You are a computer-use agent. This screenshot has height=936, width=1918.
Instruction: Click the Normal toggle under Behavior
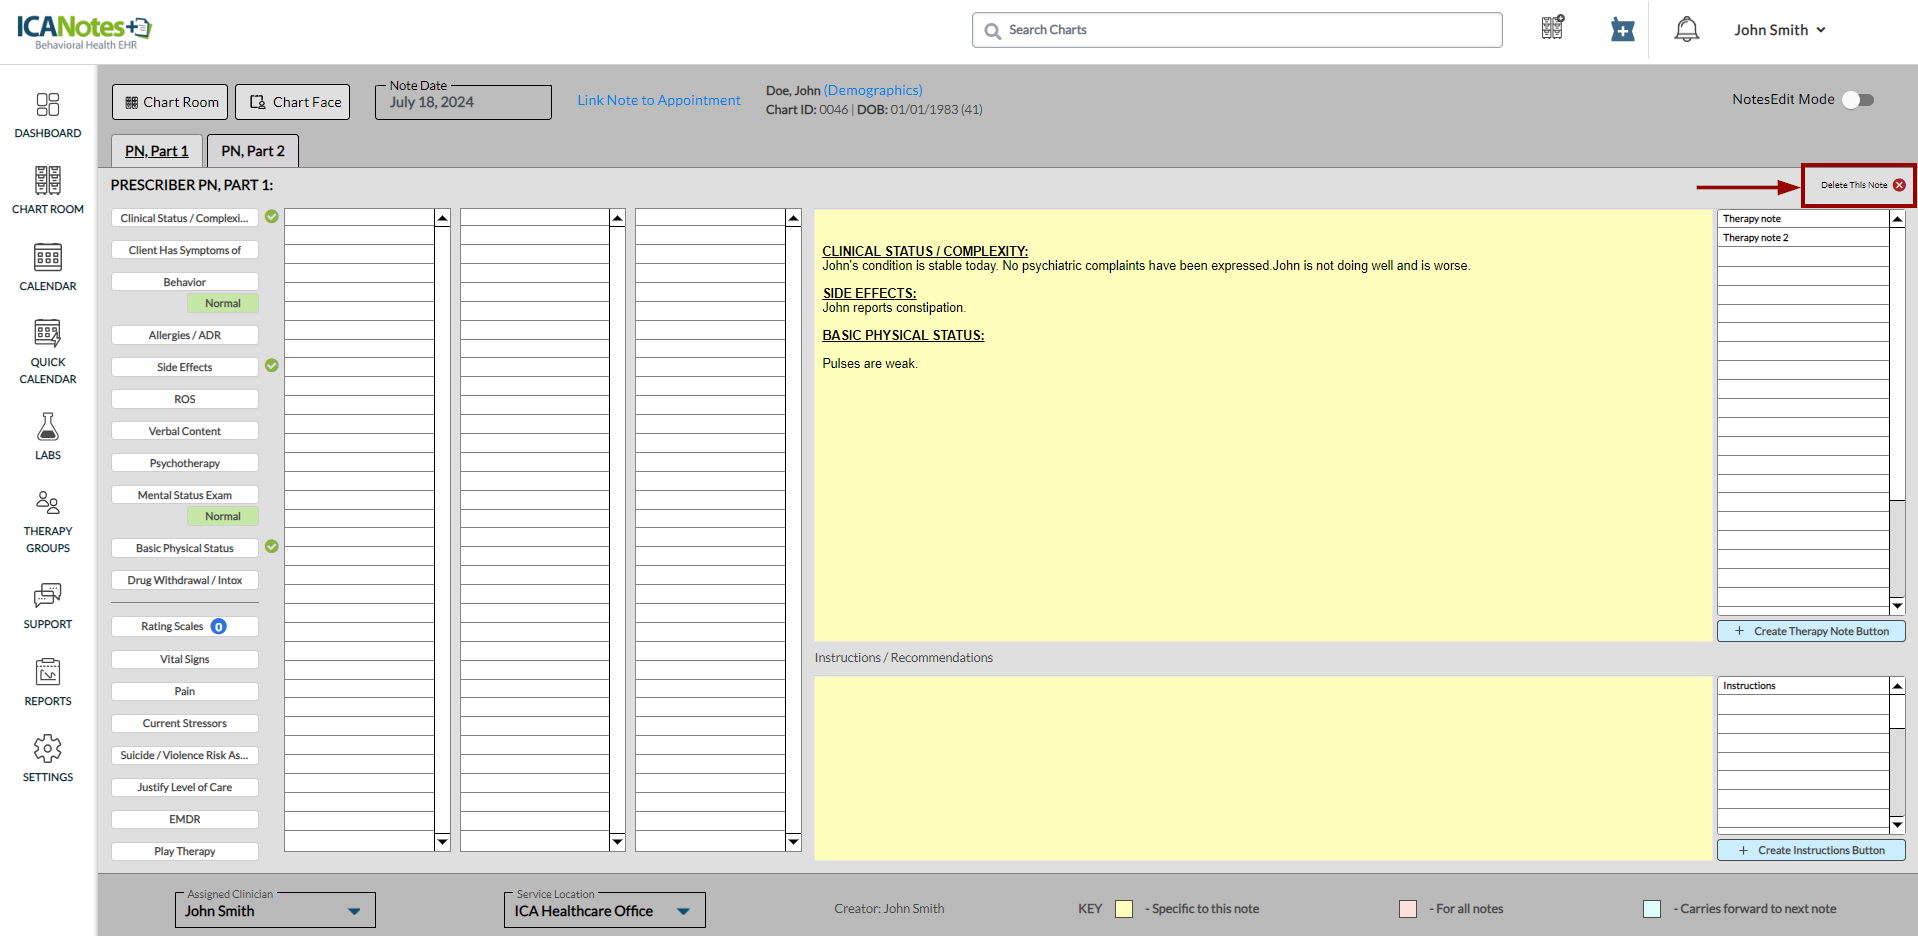(x=222, y=303)
